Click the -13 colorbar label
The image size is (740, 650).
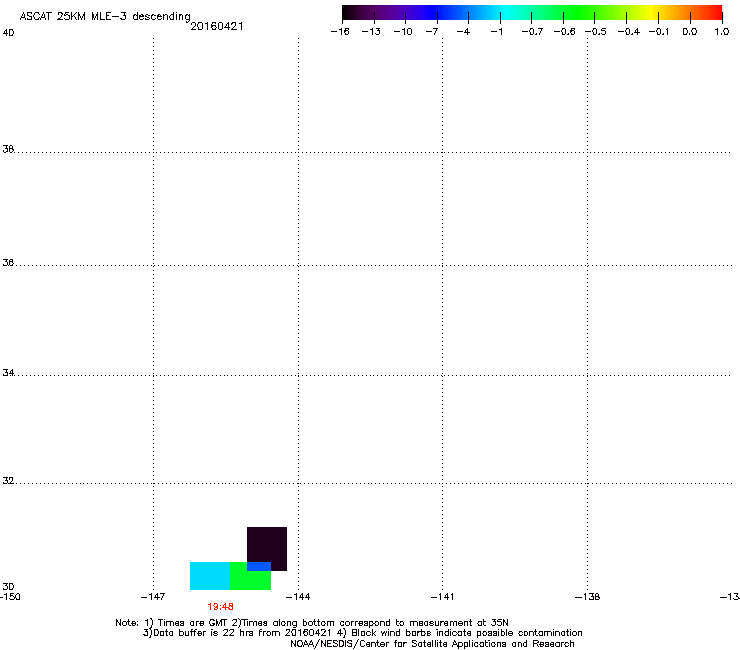point(371,32)
